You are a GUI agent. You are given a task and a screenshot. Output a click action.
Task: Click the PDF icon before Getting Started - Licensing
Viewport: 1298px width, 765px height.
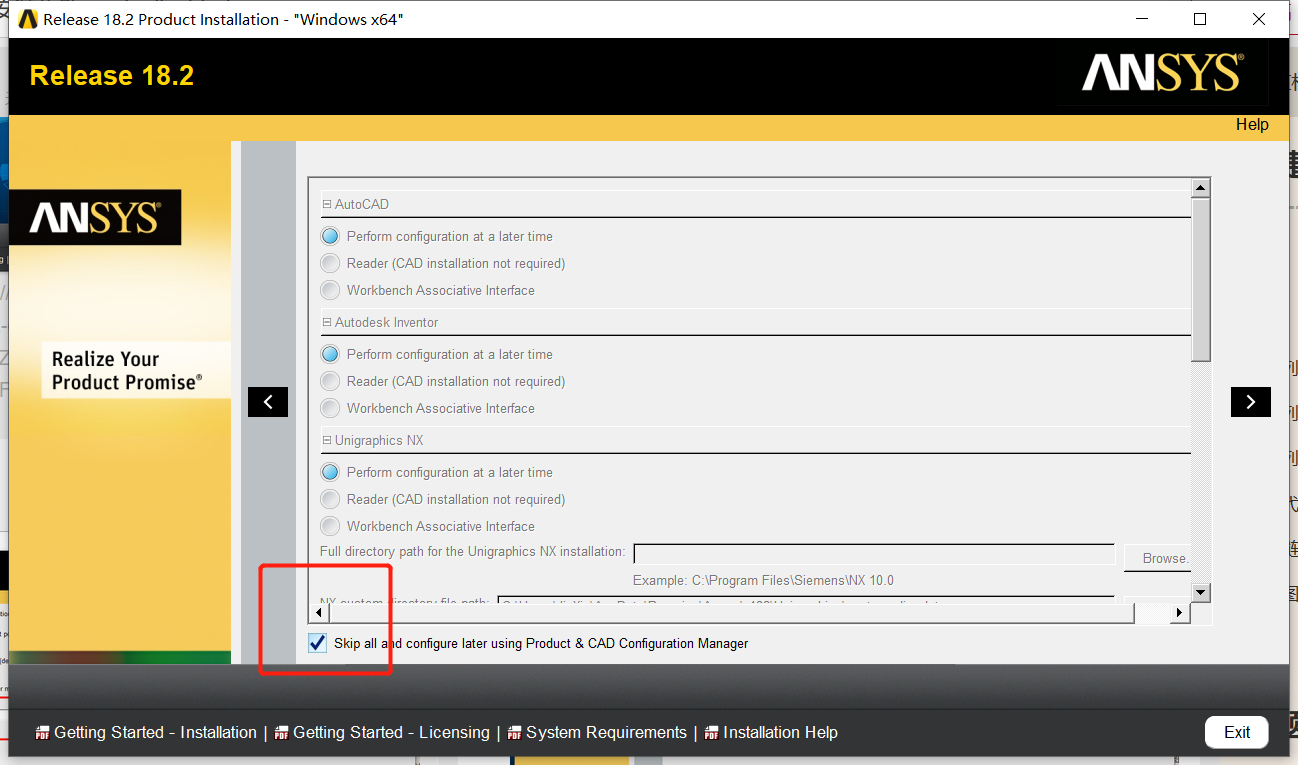click(281, 733)
